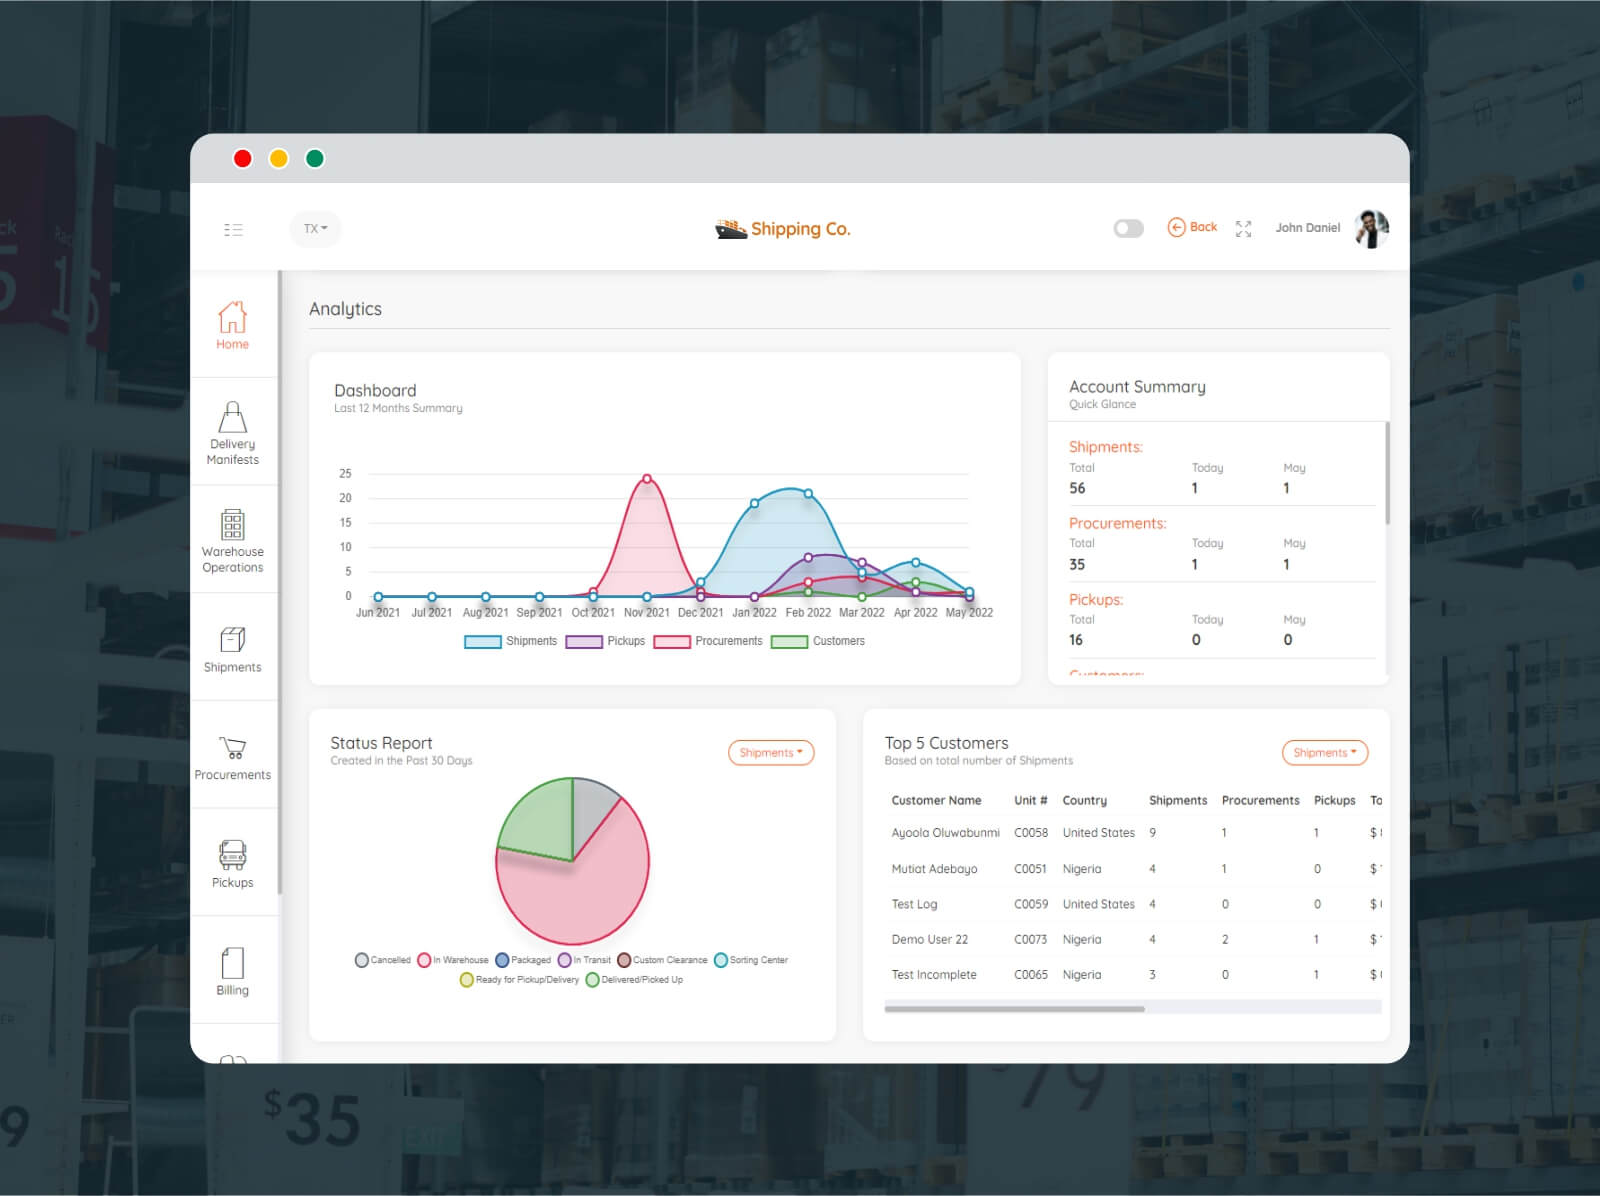Image resolution: width=1600 pixels, height=1196 pixels.
Task: Open John Daniel's profile avatar
Action: click(1371, 228)
